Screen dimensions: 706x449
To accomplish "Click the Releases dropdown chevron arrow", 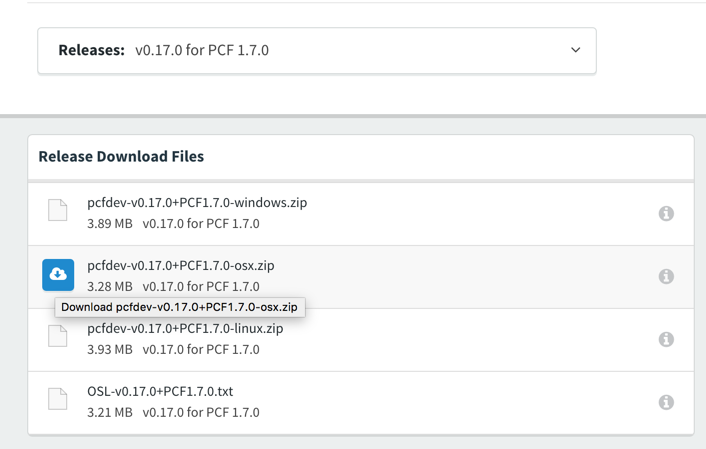I will point(575,50).
